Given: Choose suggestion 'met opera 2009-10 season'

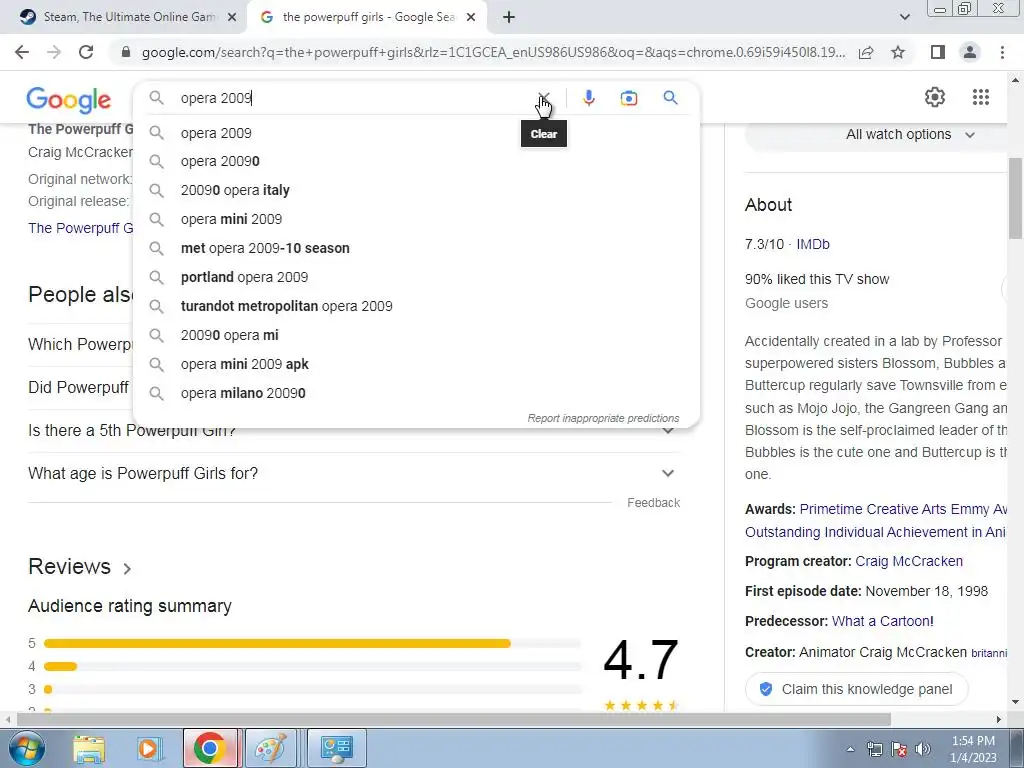Looking at the screenshot, I should pos(416,248).
